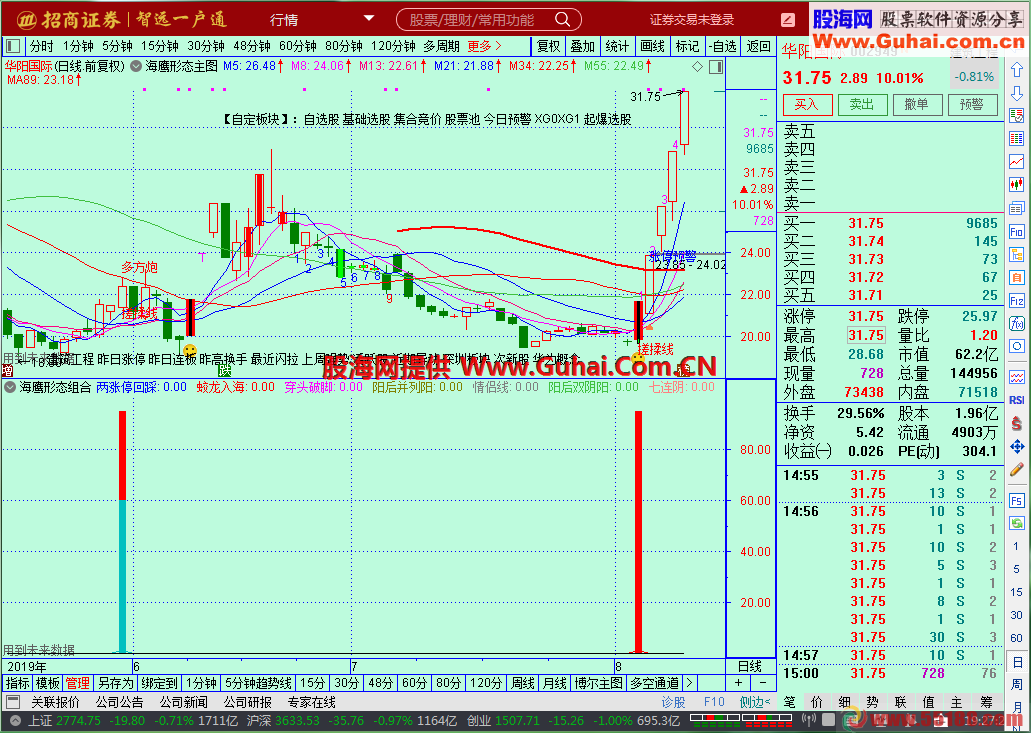1031x733 pixels.
Task: Click the RSI indicator sidebar icon
Action: click(1017, 400)
